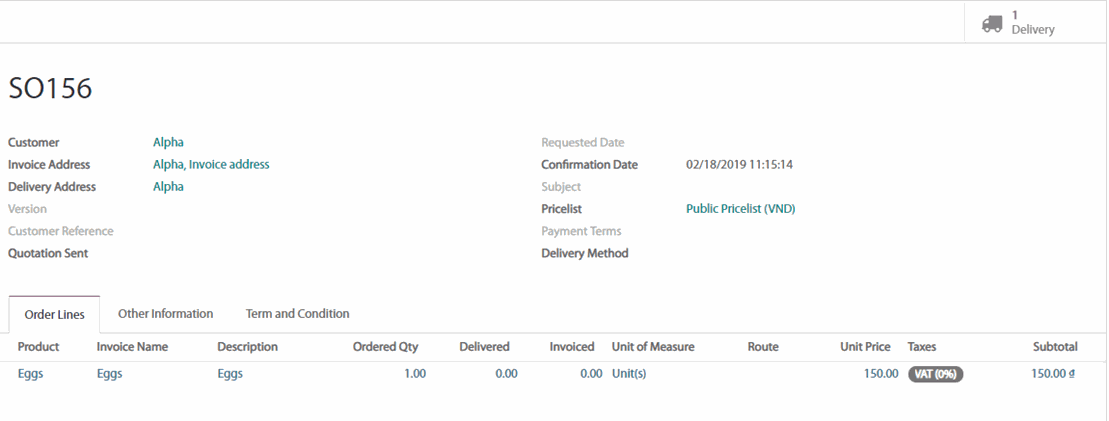Sort by Subtotal column header

(x=1055, y=347)
